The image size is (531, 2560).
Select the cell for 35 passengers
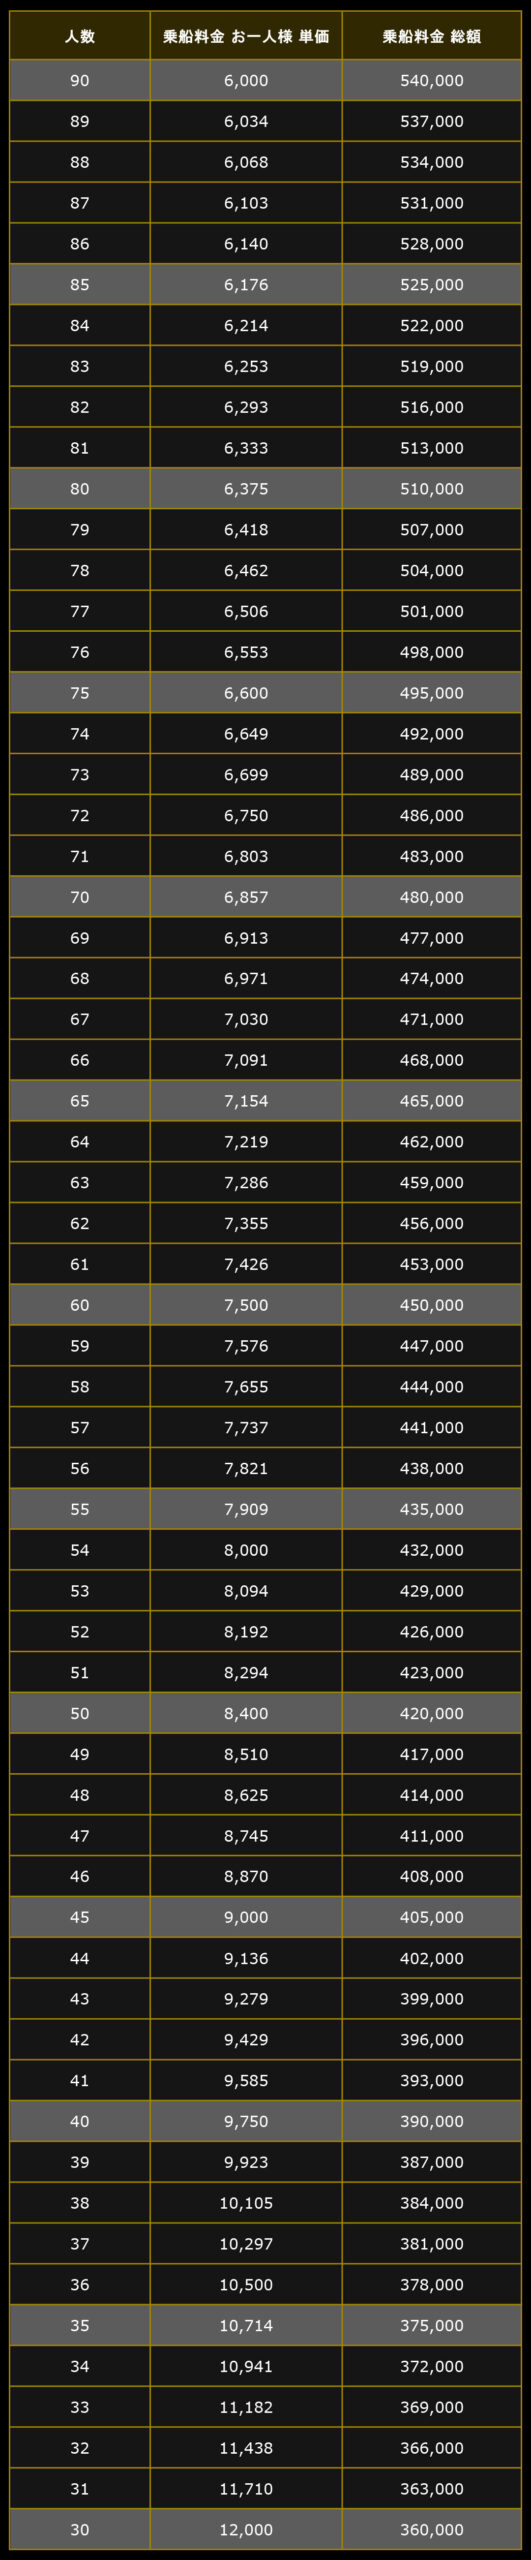pos(80,2325)
